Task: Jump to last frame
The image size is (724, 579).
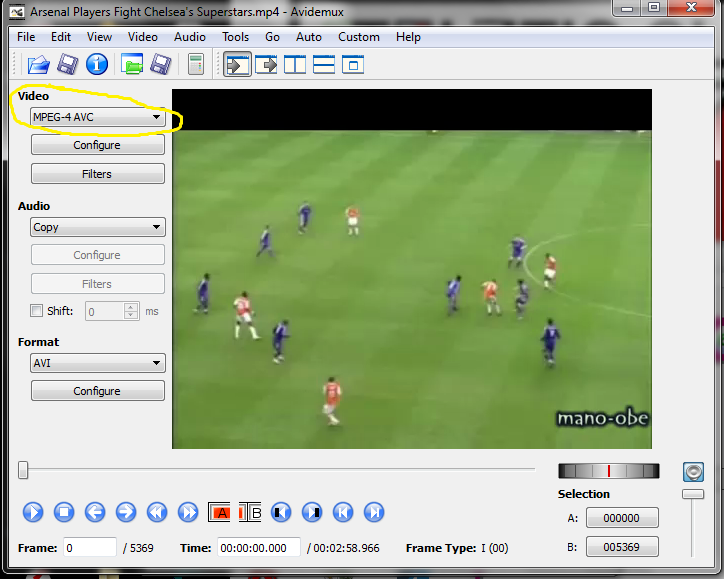Action: coord(374,512)
